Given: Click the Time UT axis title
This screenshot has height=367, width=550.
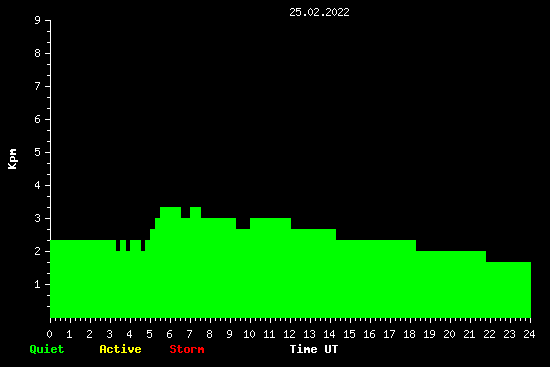Looking at the screenshot, I should (314, 349).
